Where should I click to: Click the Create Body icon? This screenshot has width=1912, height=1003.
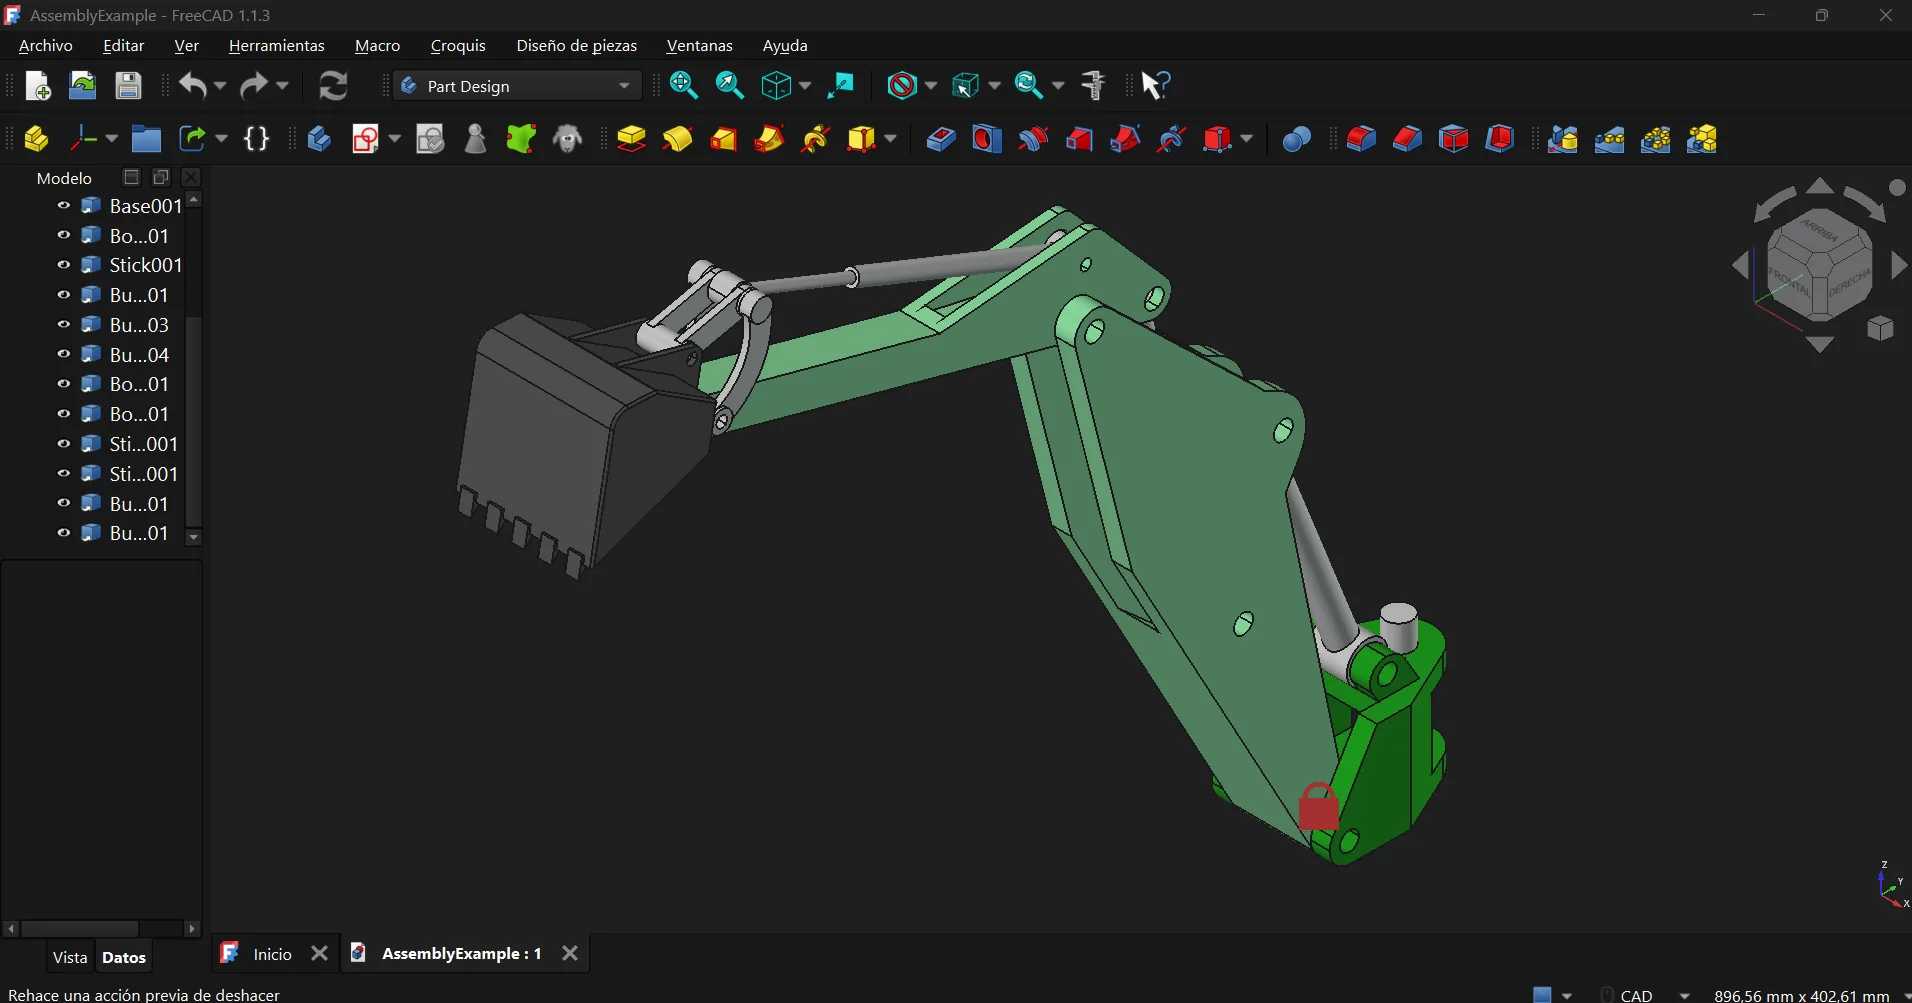coord(319,139)
